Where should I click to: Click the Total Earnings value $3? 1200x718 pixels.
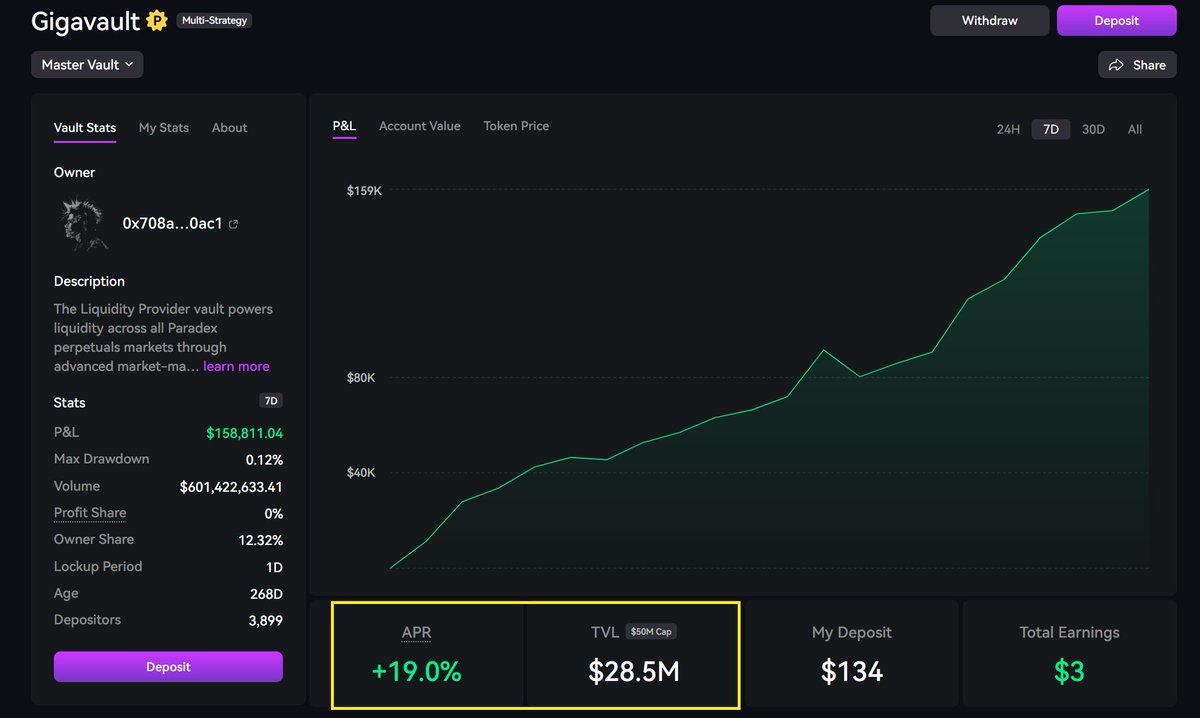[1069, 672]
